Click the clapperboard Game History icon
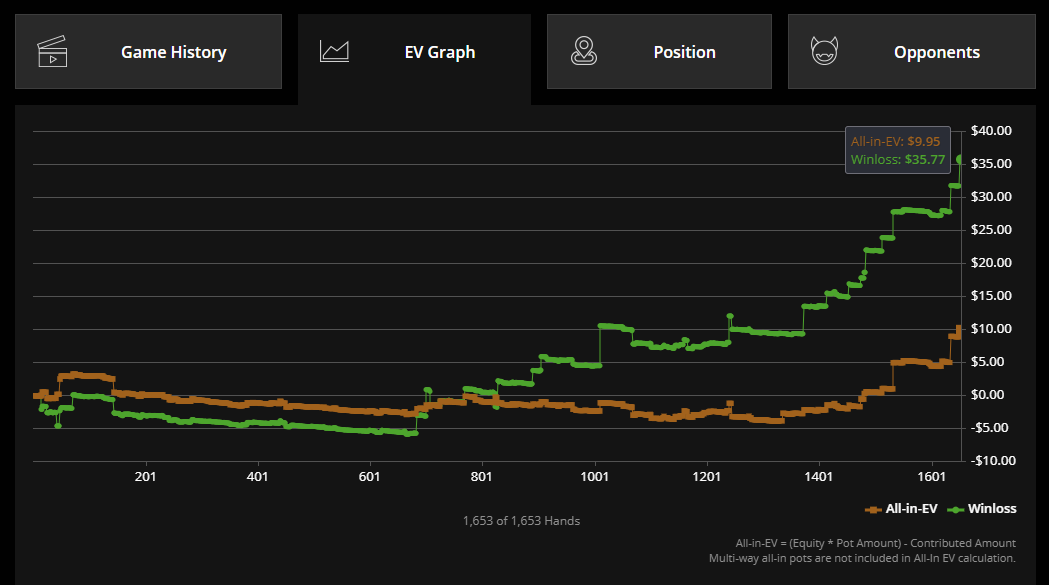This screenshot has width=1049, height=585. (52, 52)
